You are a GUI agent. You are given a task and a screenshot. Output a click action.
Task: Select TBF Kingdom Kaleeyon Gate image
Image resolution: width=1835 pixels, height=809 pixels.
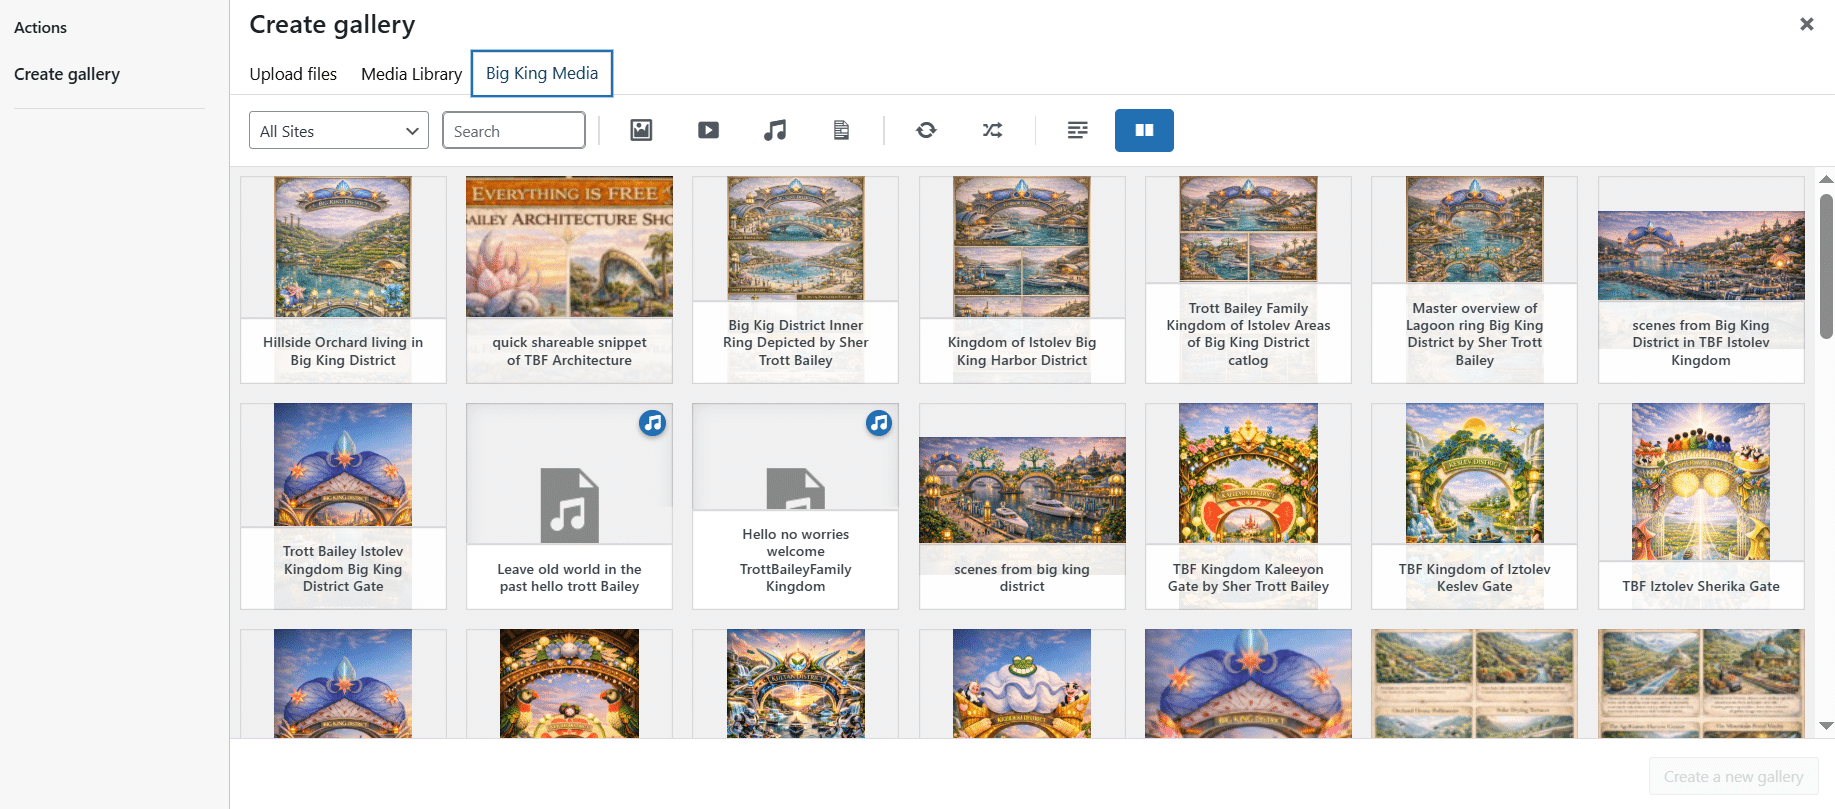click(1248, 506)
